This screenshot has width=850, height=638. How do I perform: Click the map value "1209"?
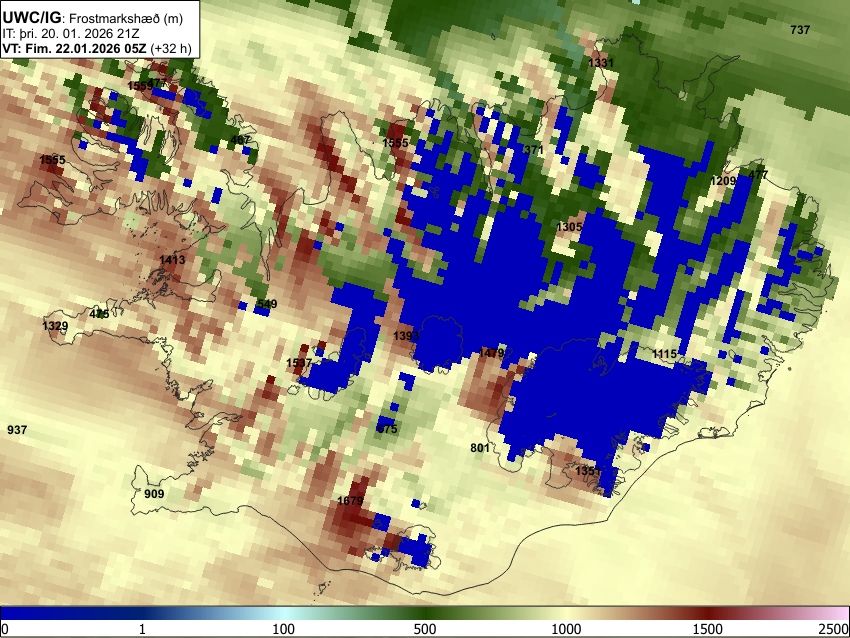(x=723, y=181)
